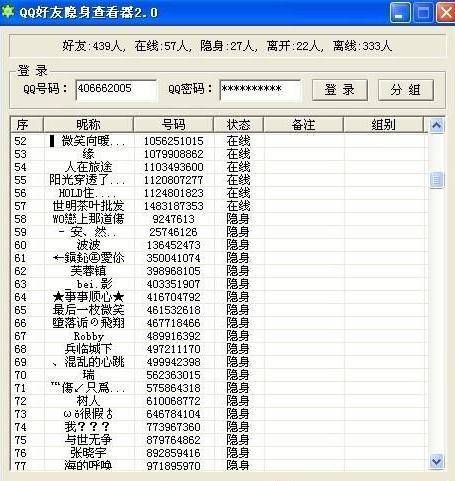This screenshot has height=481, width=455.
Task: Sort by the 昵称 column header
Action: pyautogui.click(x=88, y=125)
